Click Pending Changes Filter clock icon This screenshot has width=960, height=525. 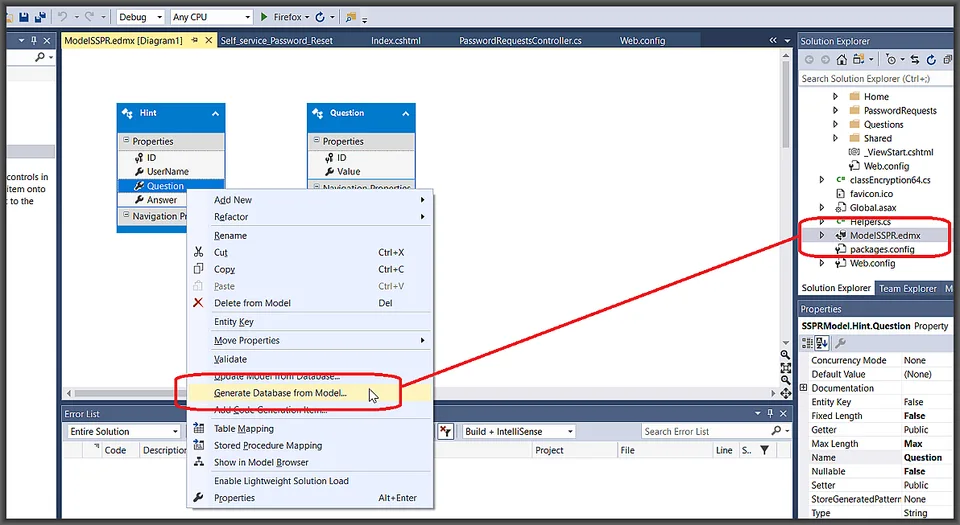pos(891,59)
